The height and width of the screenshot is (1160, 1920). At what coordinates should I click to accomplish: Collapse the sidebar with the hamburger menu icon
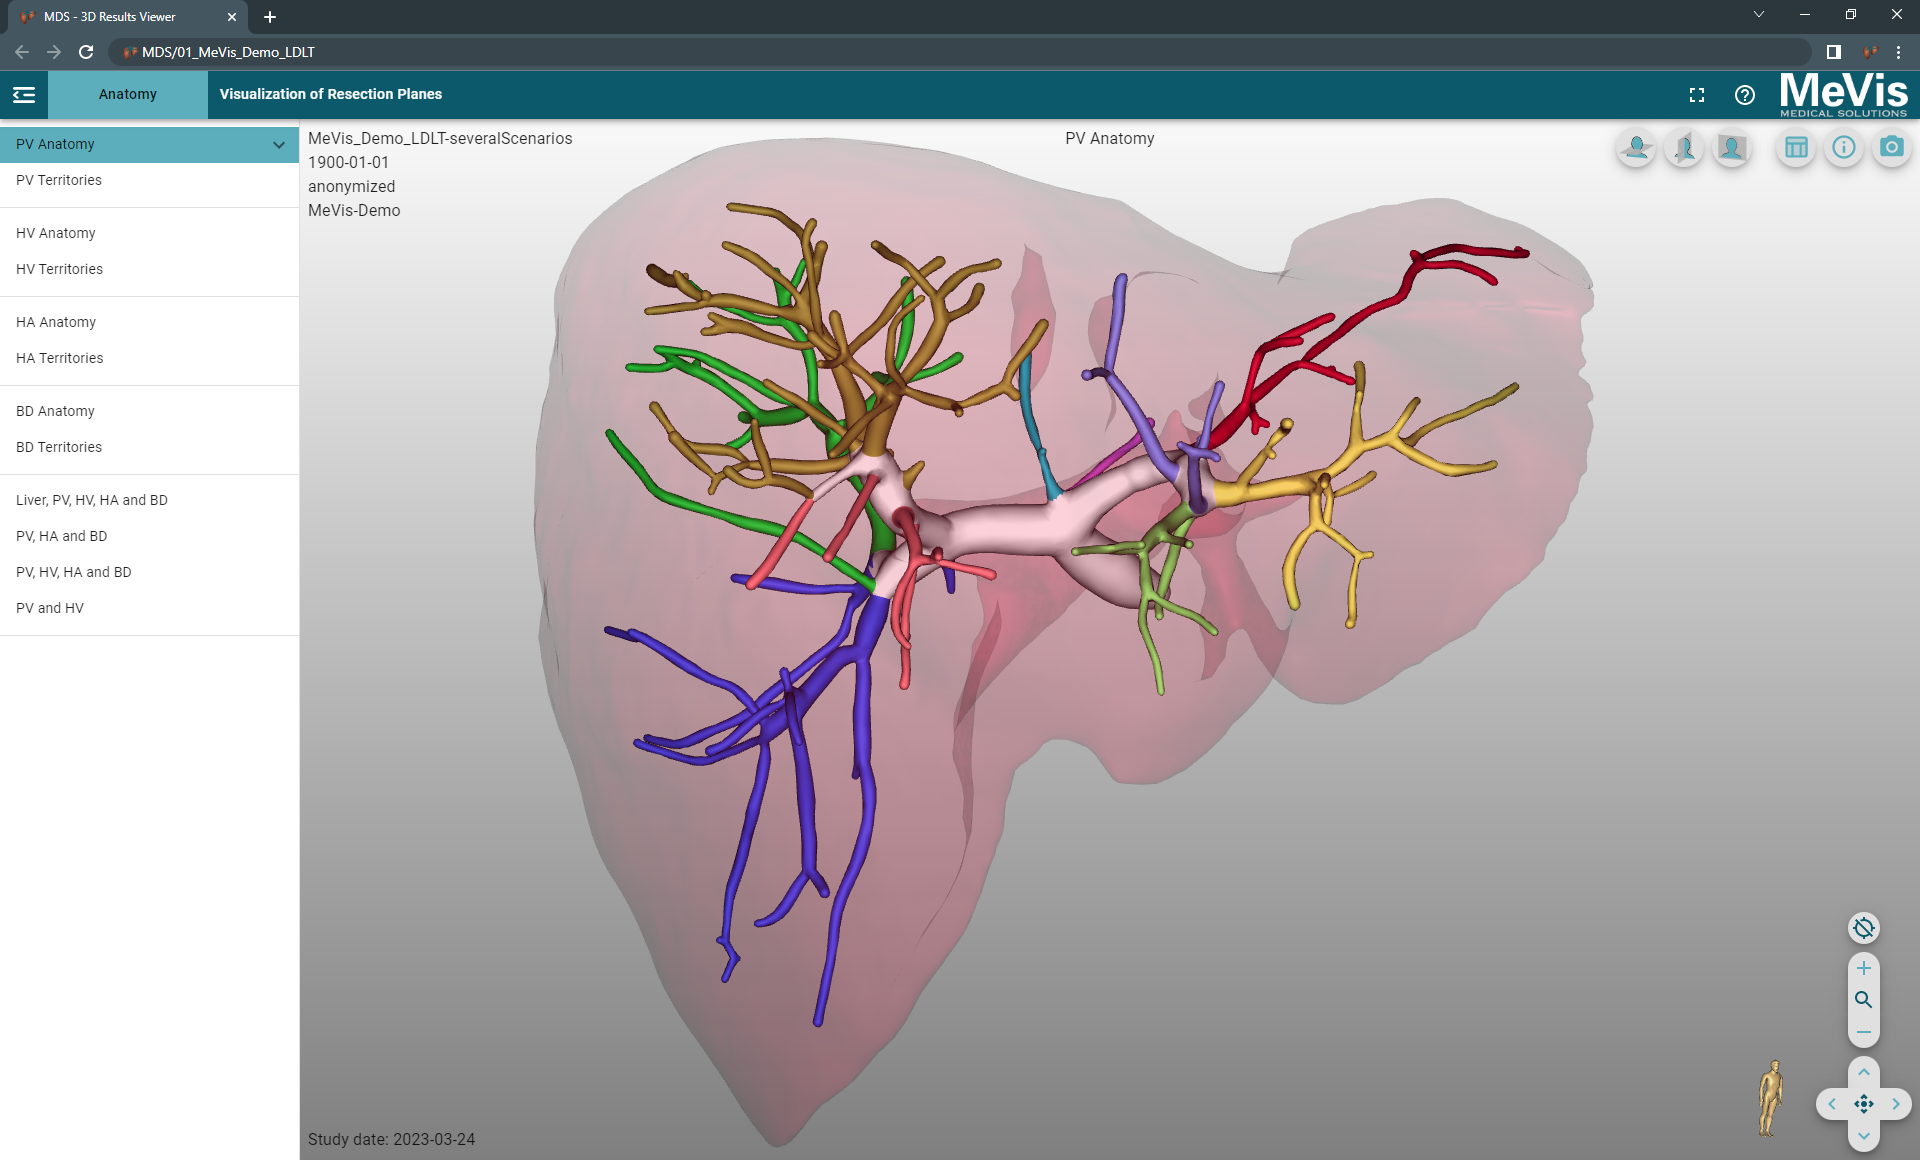tap(24, 95)
